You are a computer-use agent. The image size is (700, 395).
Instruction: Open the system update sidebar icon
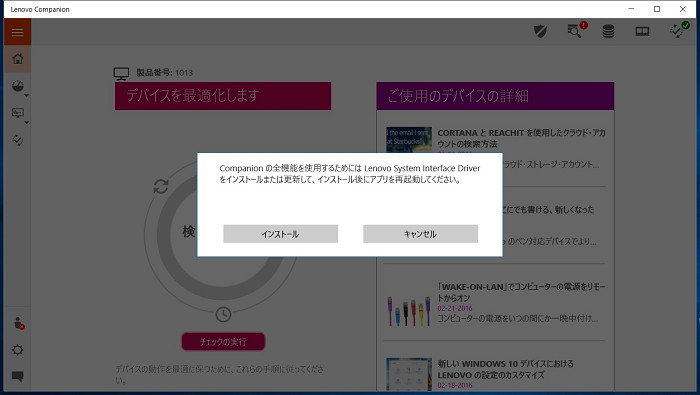tap(17, 140)
